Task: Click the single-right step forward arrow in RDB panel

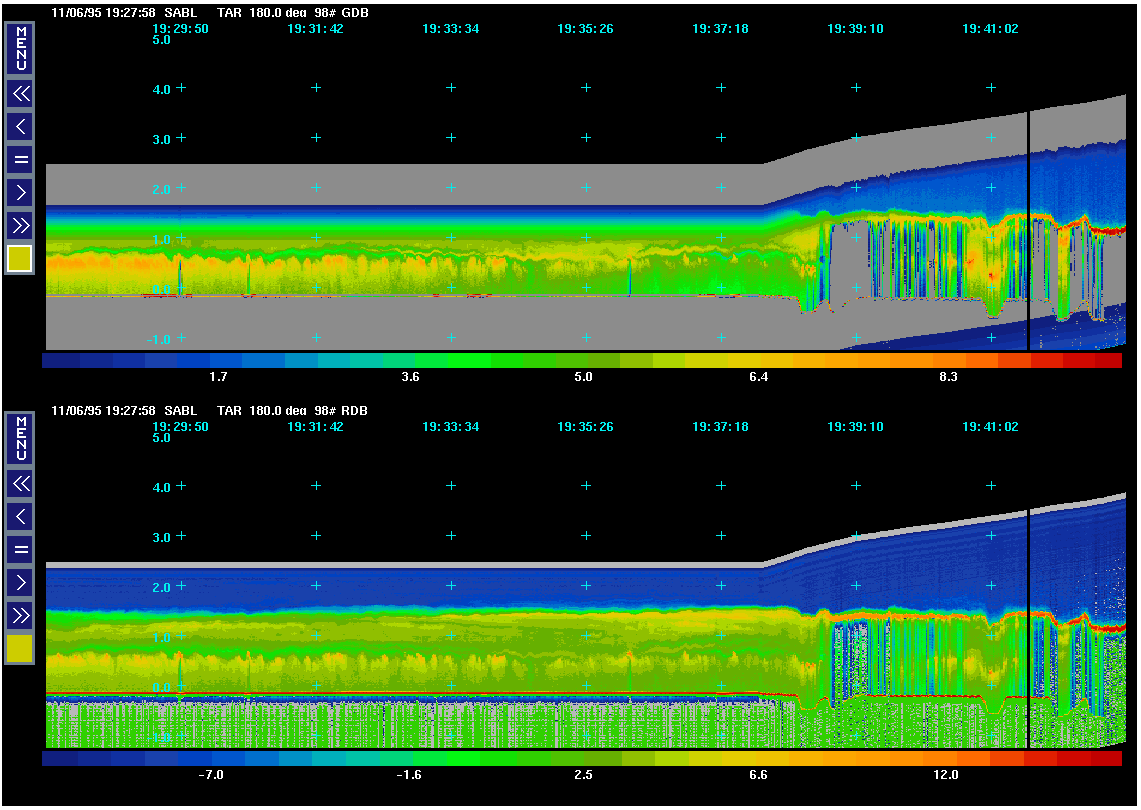Action: coord(20,582)
